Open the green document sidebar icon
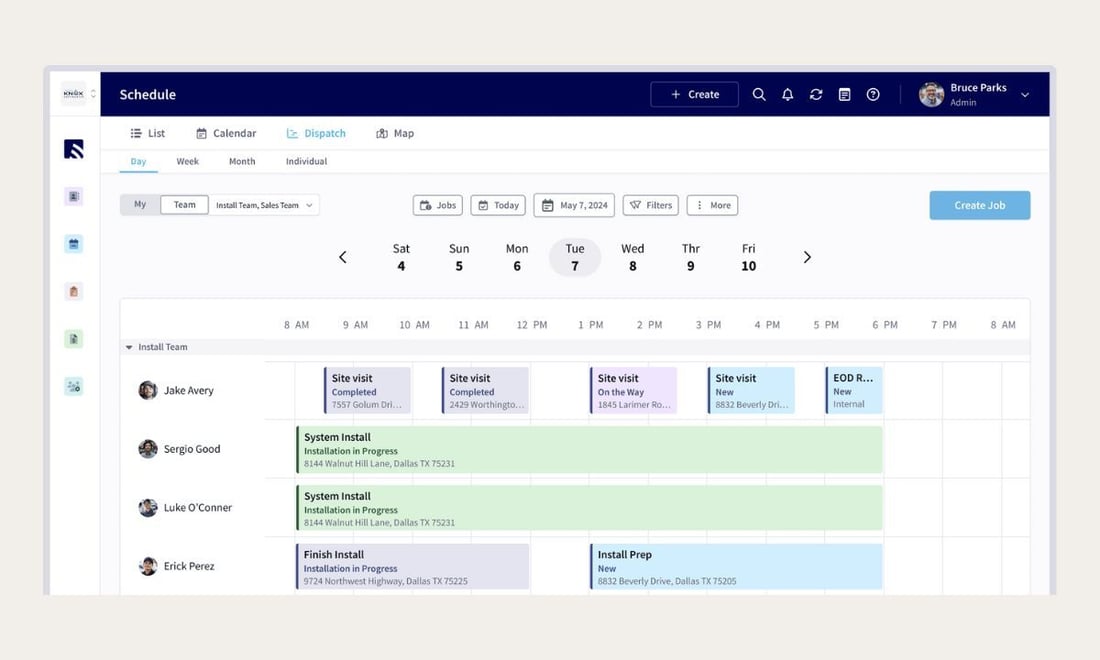Viewport: 1100px width, 660px height. click(x=74, y=339)
